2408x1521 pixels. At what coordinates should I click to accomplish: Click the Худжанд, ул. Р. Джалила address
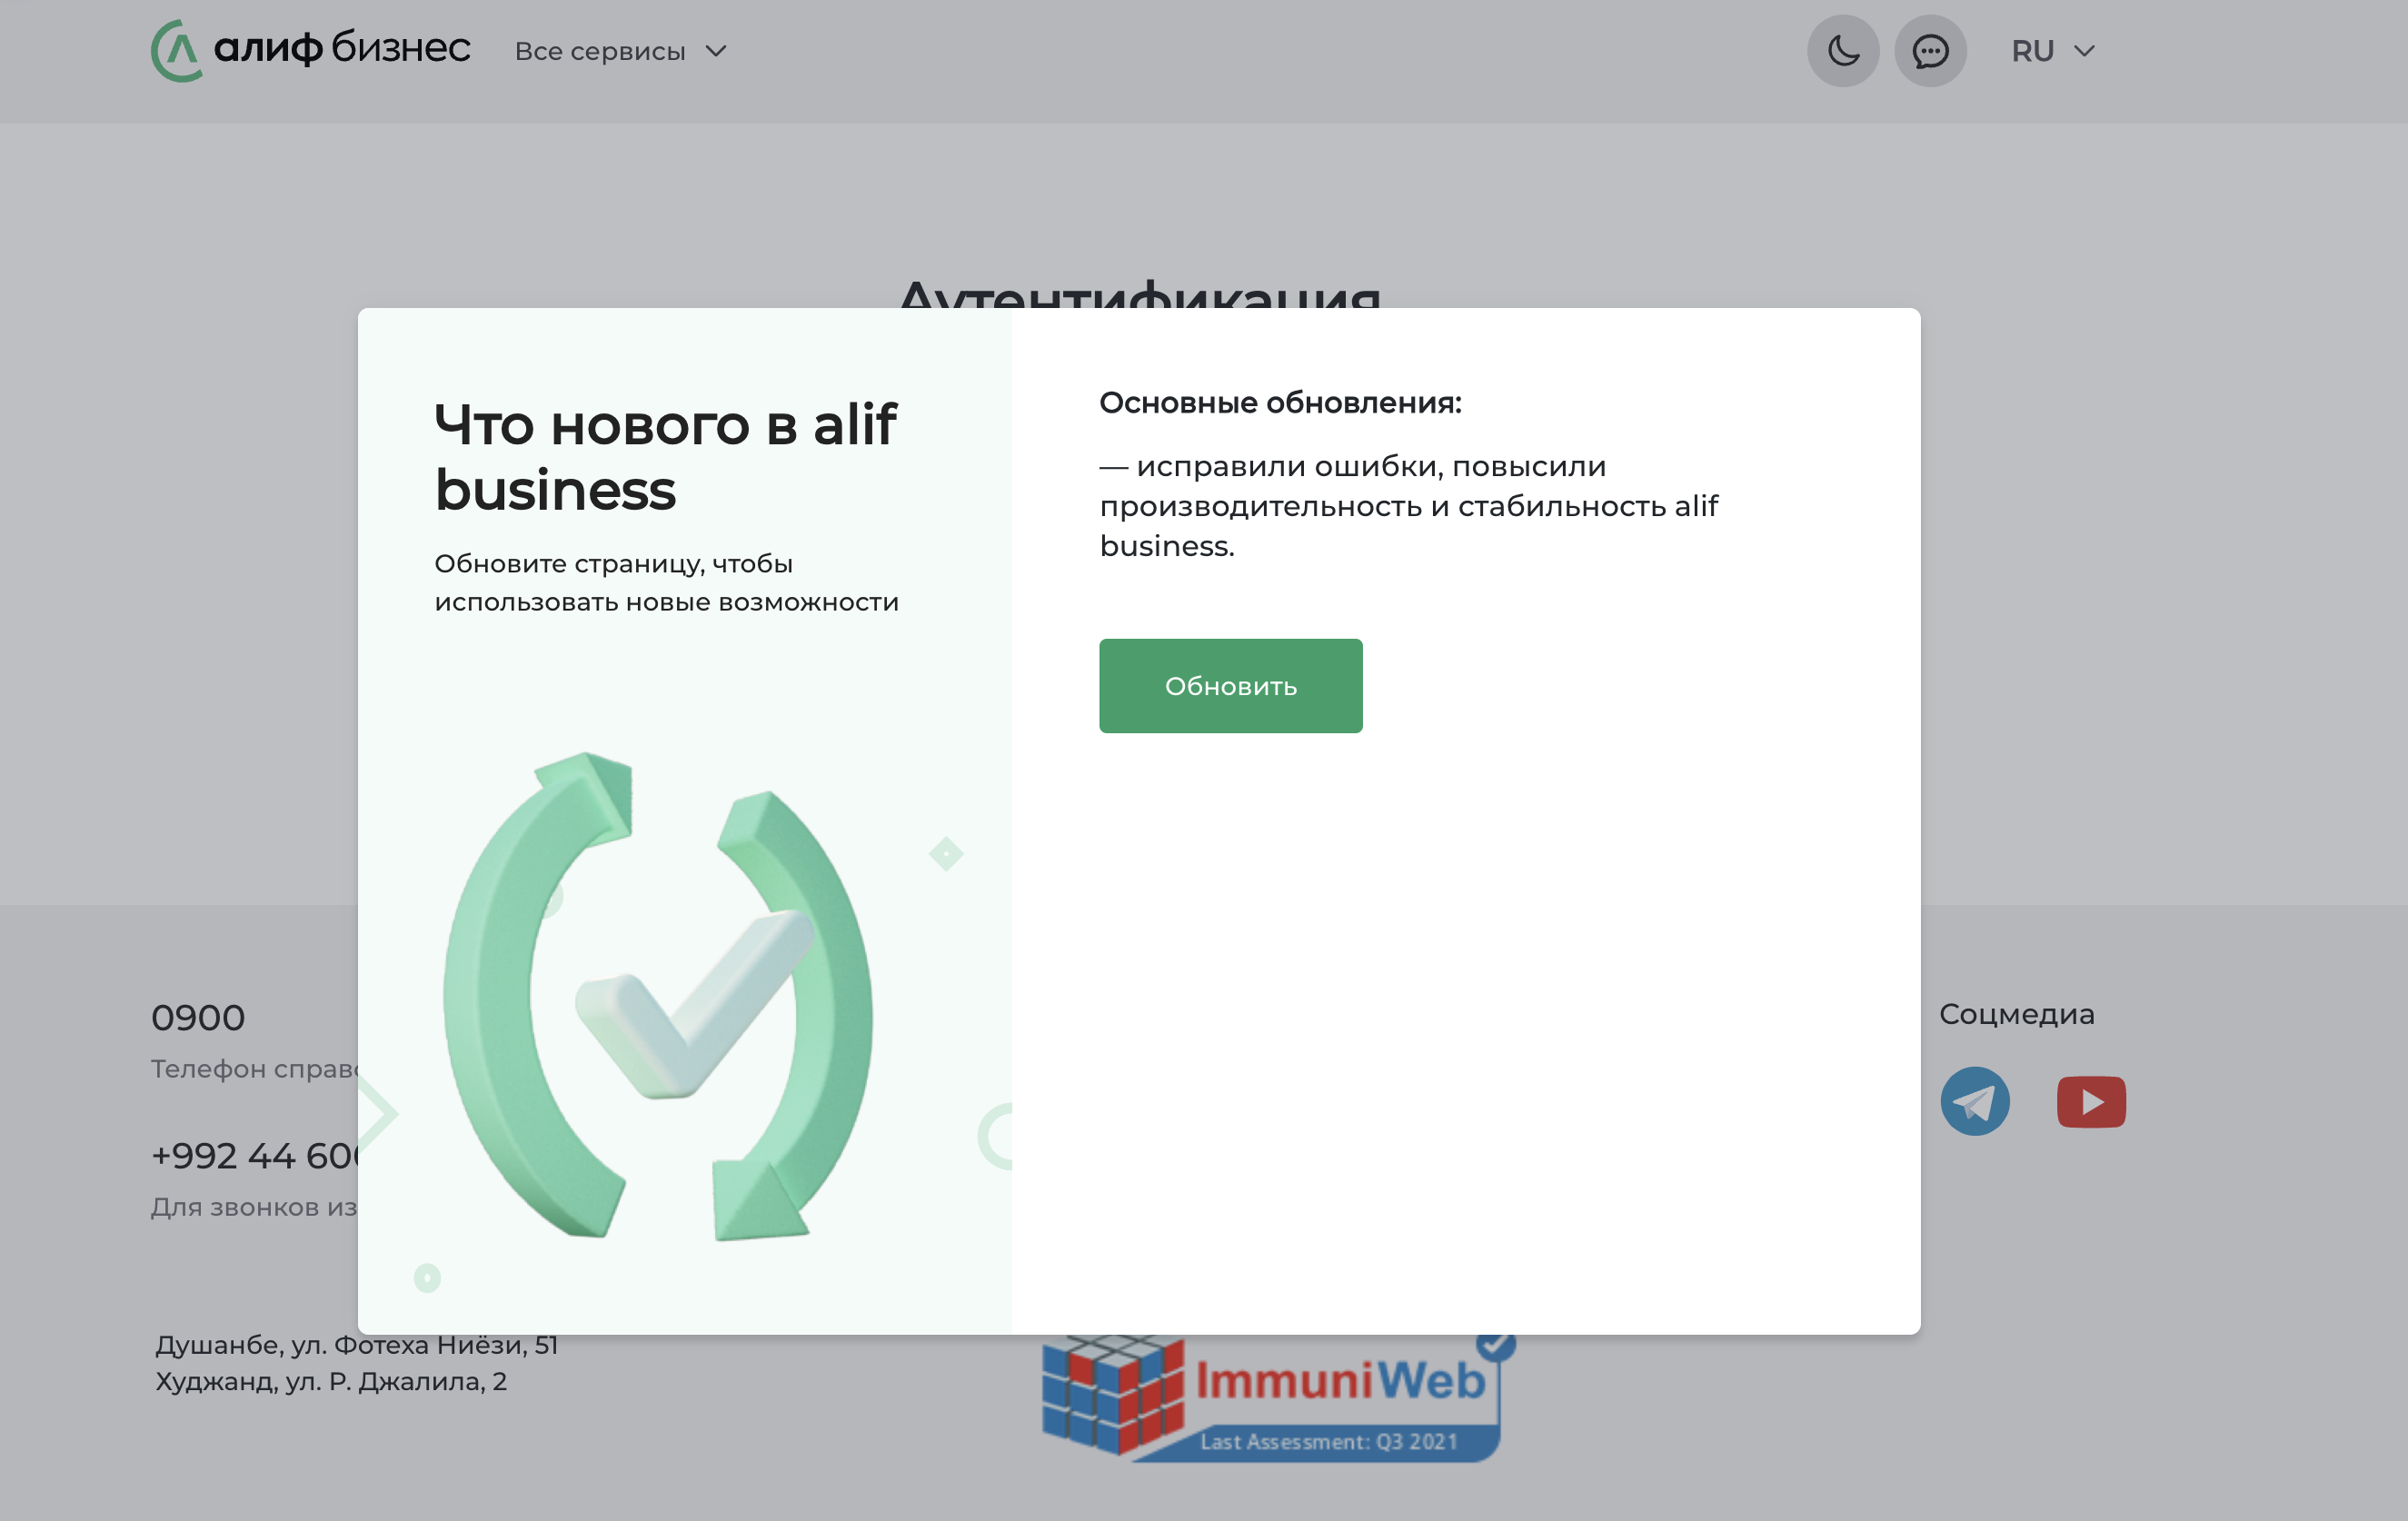pyautogui.click(x=331, y=1382)
